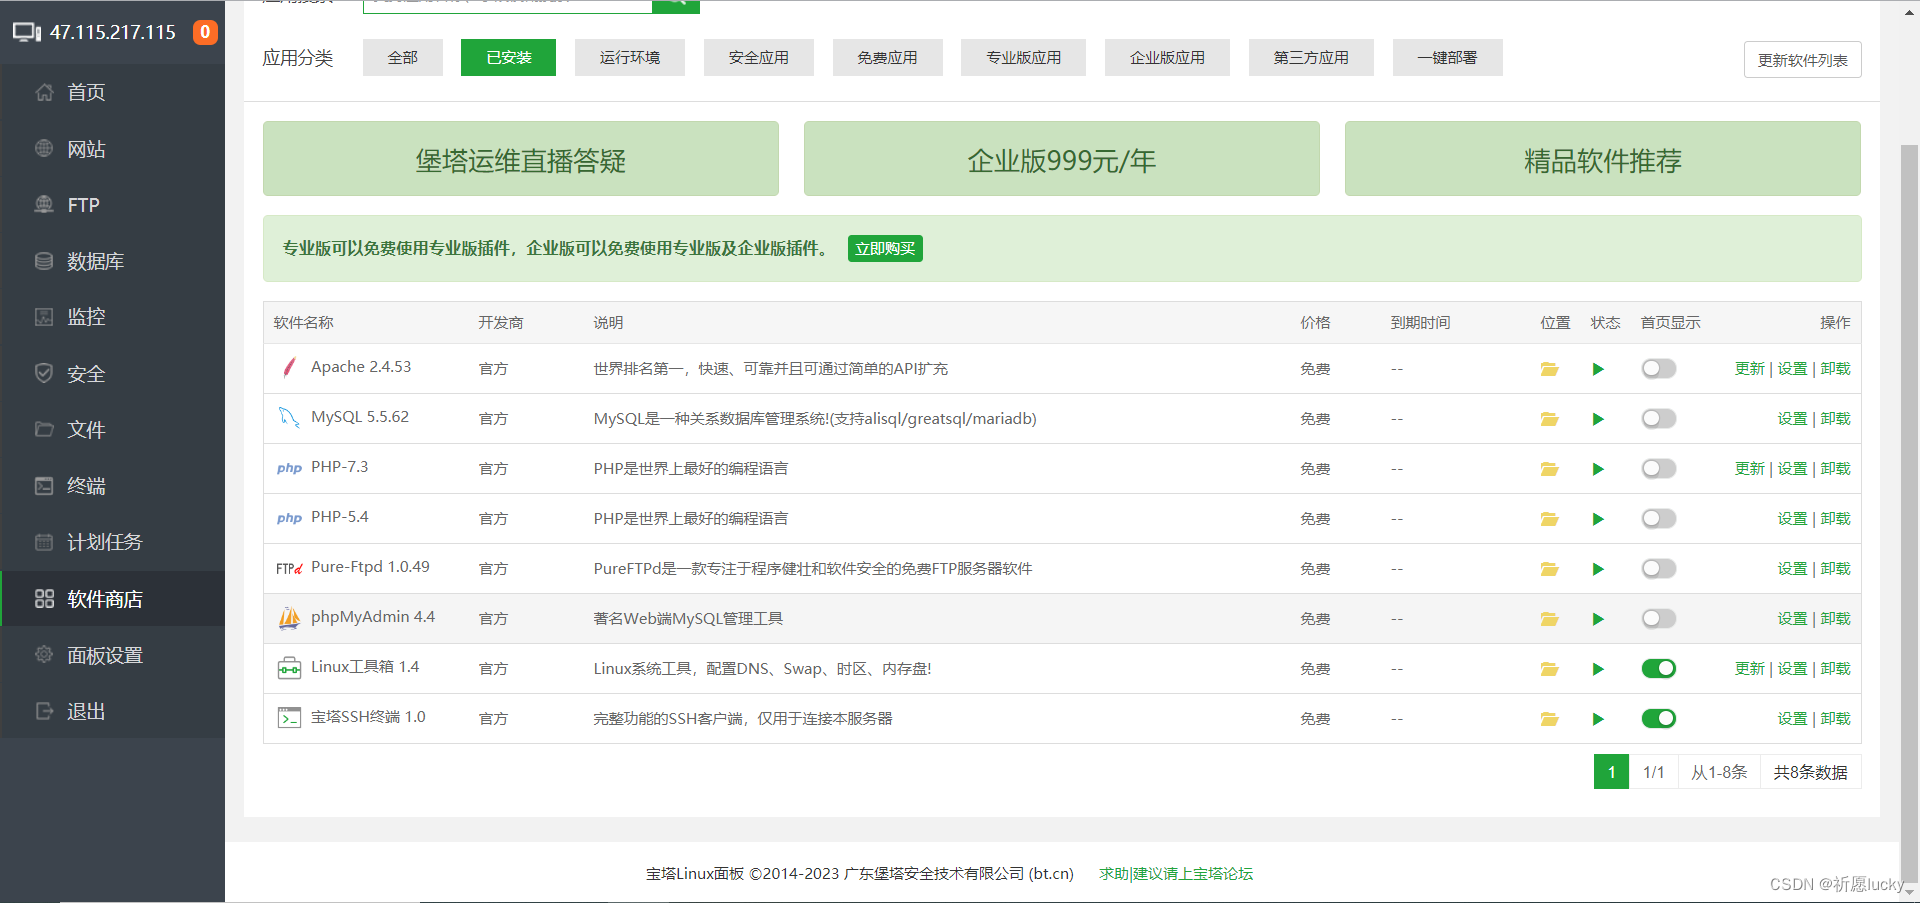Open the phpMyAdmin folder location icon

coord(1549,619)
